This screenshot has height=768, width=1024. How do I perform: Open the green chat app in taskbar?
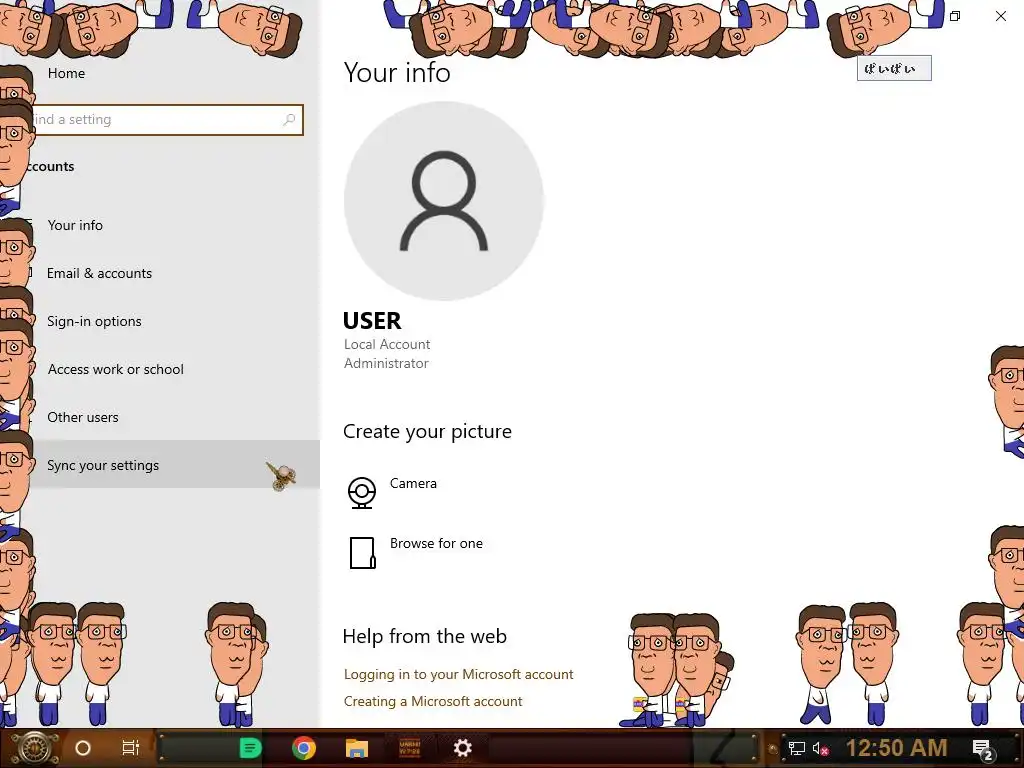[250, 748]
